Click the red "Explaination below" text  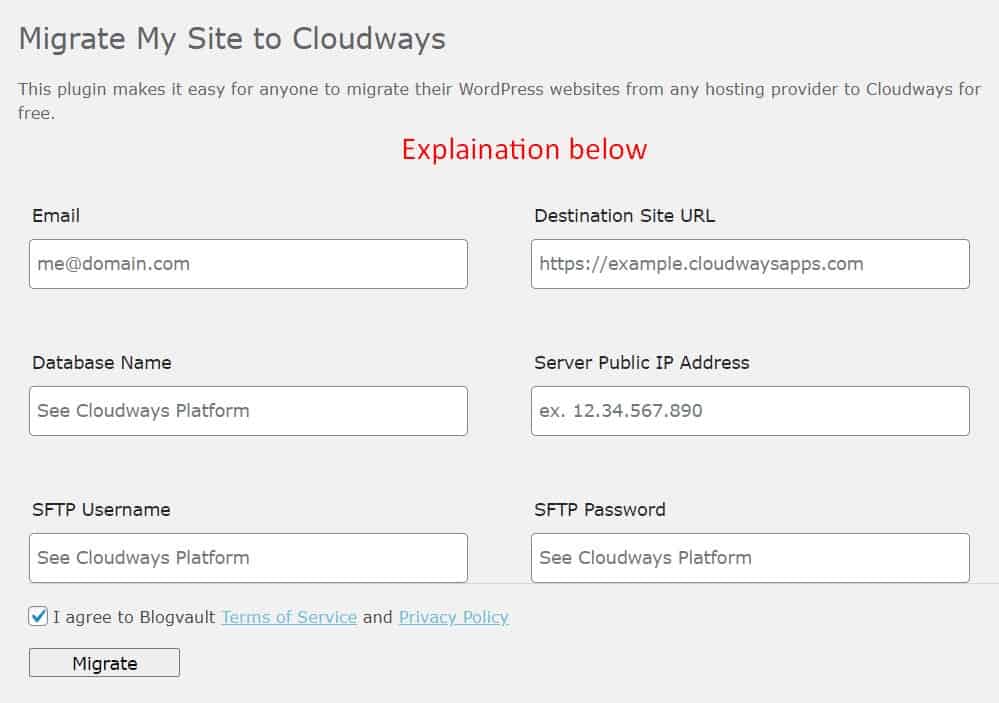pos(524,150)
